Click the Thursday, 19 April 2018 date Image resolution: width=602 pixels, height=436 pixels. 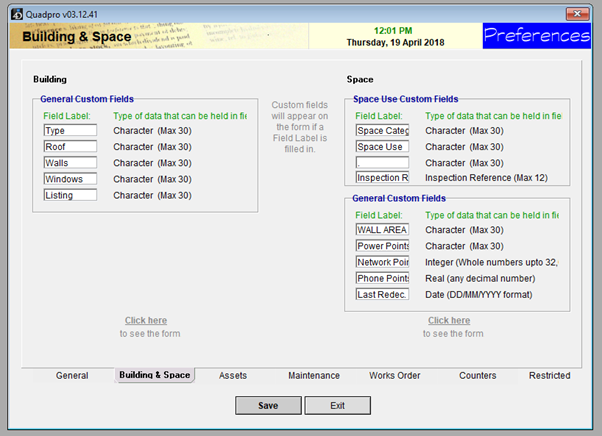coord(395,42)
